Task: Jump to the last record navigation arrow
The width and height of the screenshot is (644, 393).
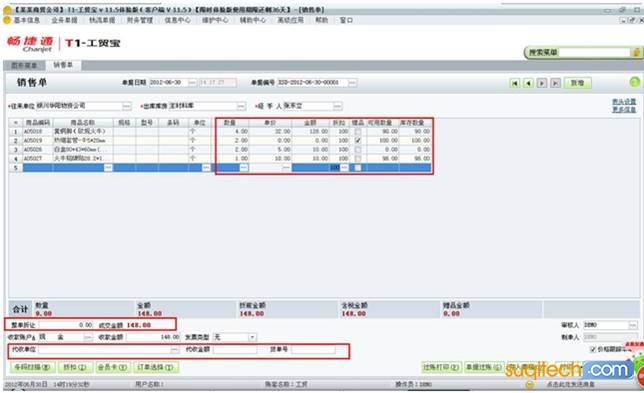Action: [x=555, y=83]
